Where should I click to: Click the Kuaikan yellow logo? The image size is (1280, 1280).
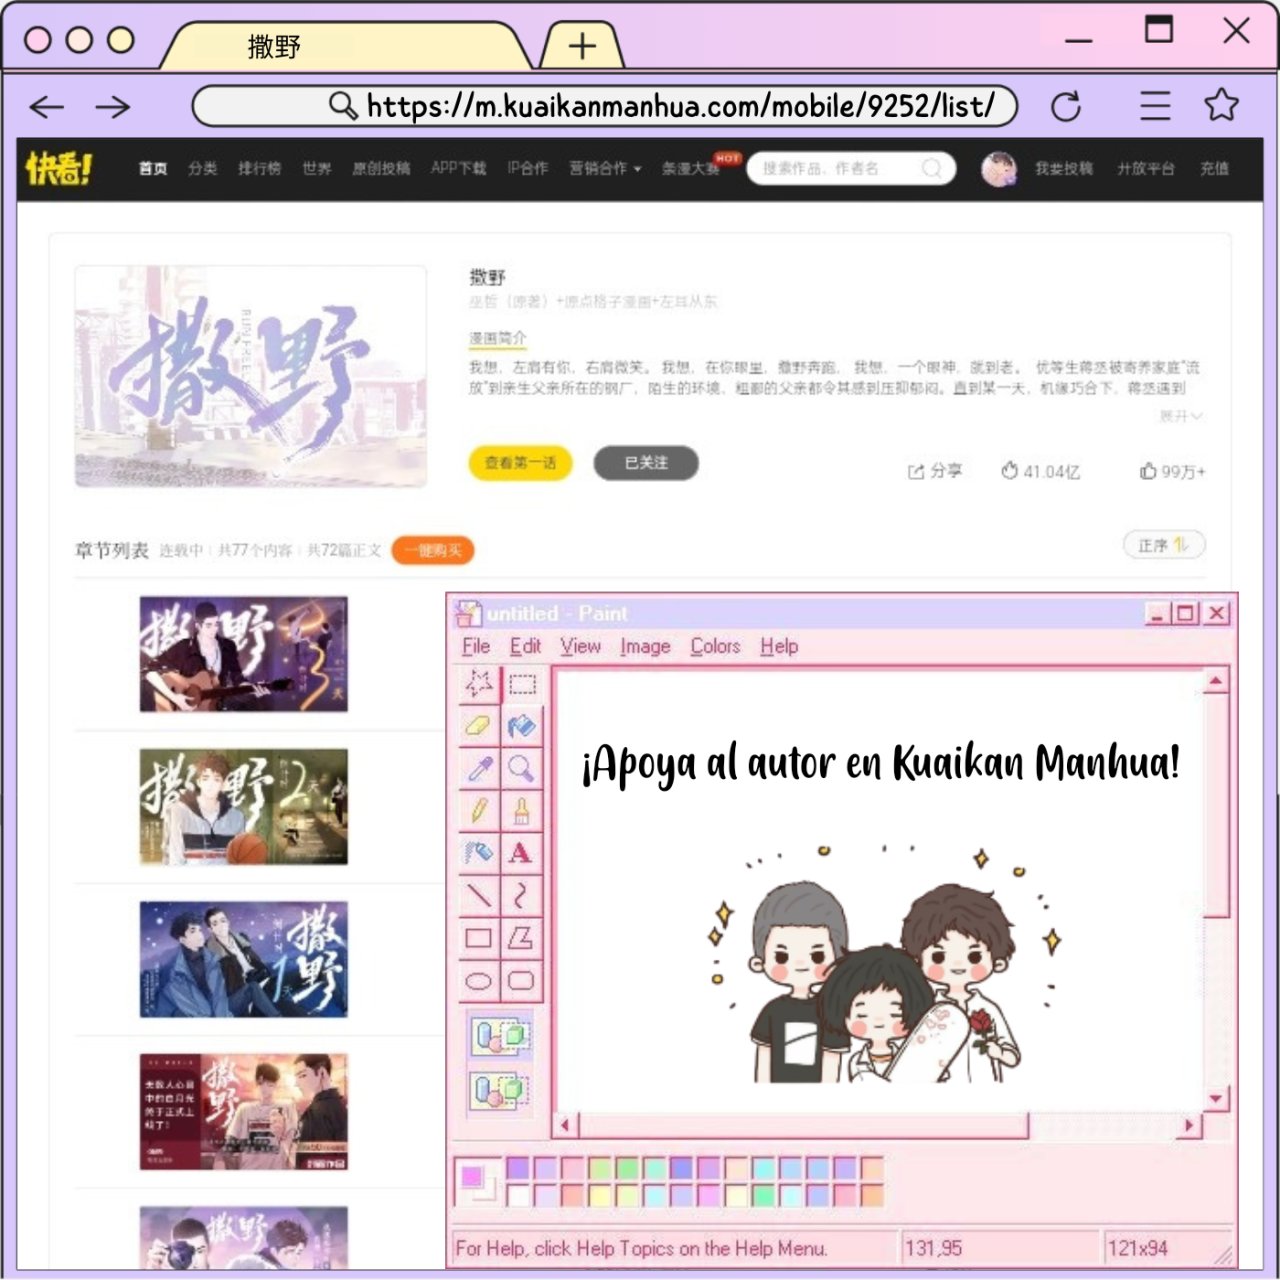pyautogui.click(x=59, y=169)
